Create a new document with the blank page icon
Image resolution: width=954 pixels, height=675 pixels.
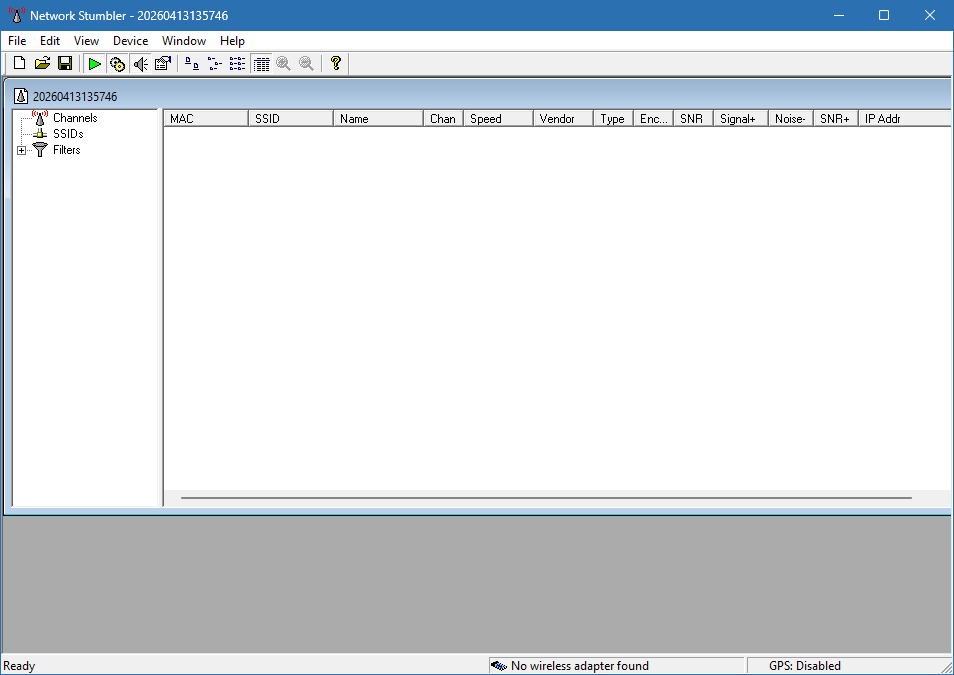click(x=19, y=63)
